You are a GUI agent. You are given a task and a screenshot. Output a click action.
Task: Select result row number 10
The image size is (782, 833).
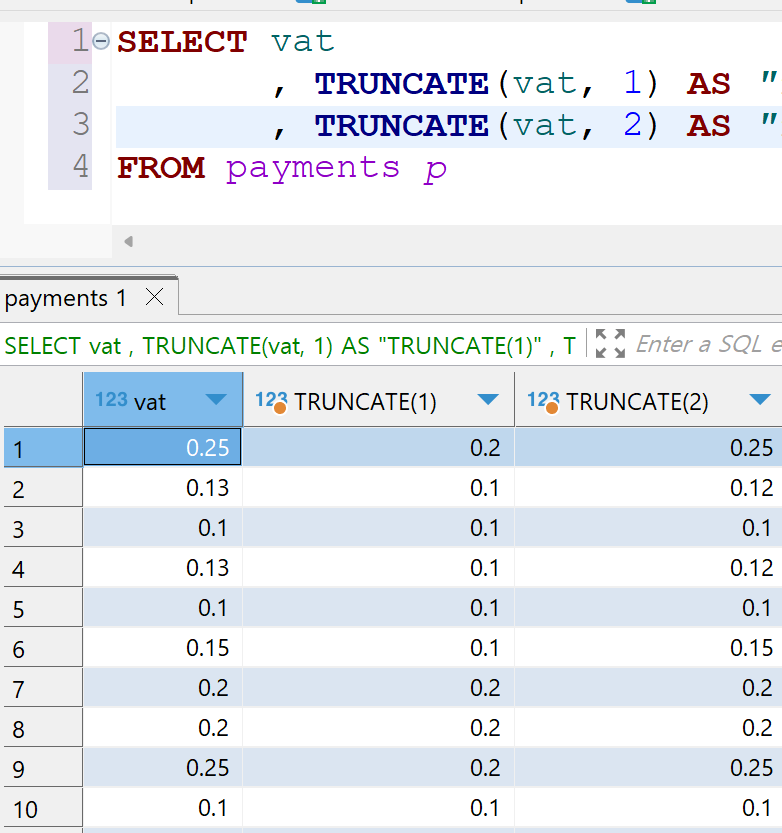click(43, 808)
